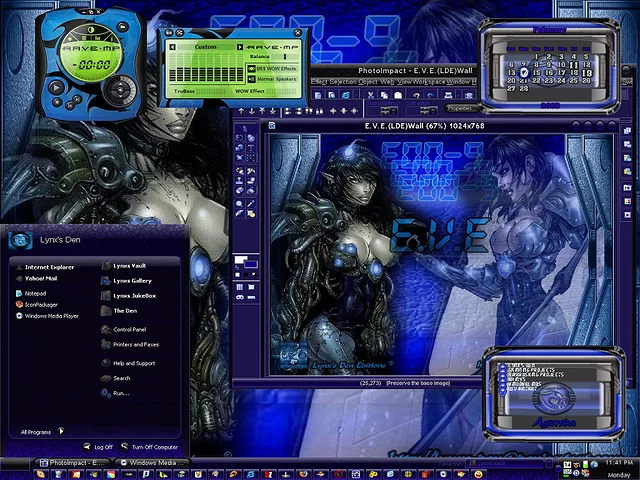
Task: Click Turn Off Computer button
Action: coord(149,447)
